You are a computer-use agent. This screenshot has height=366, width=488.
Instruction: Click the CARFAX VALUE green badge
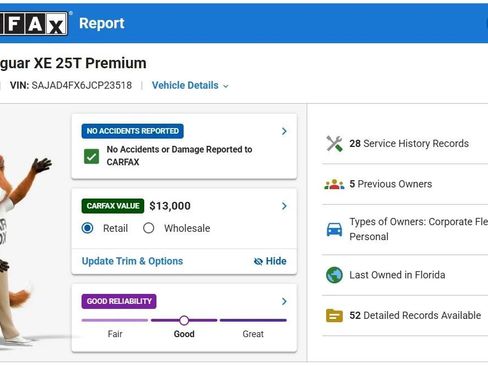pyautogui.click(x=113, y=206)
